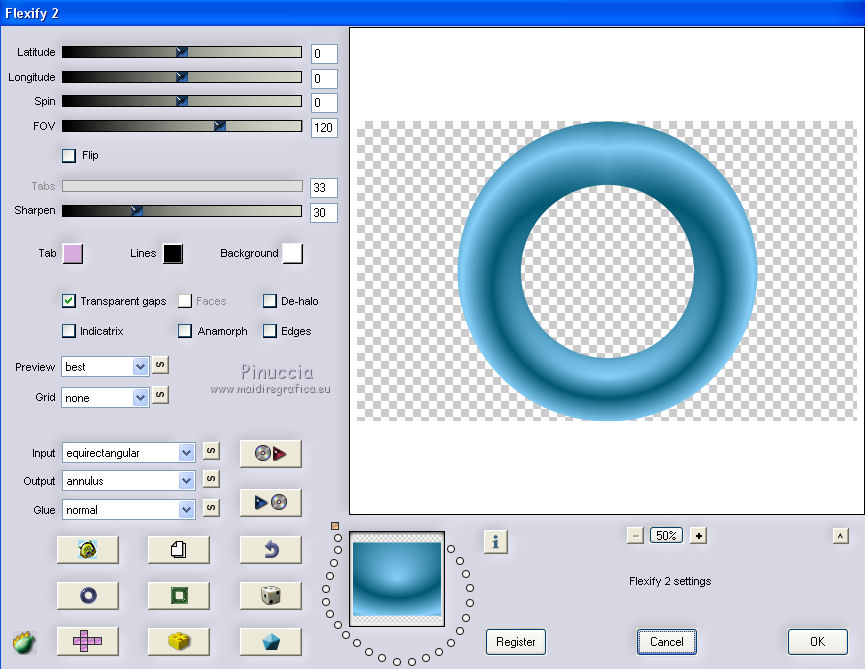Click the copy pages icon button
Viewport: 865px width, 669px height.
click(179, 549)
